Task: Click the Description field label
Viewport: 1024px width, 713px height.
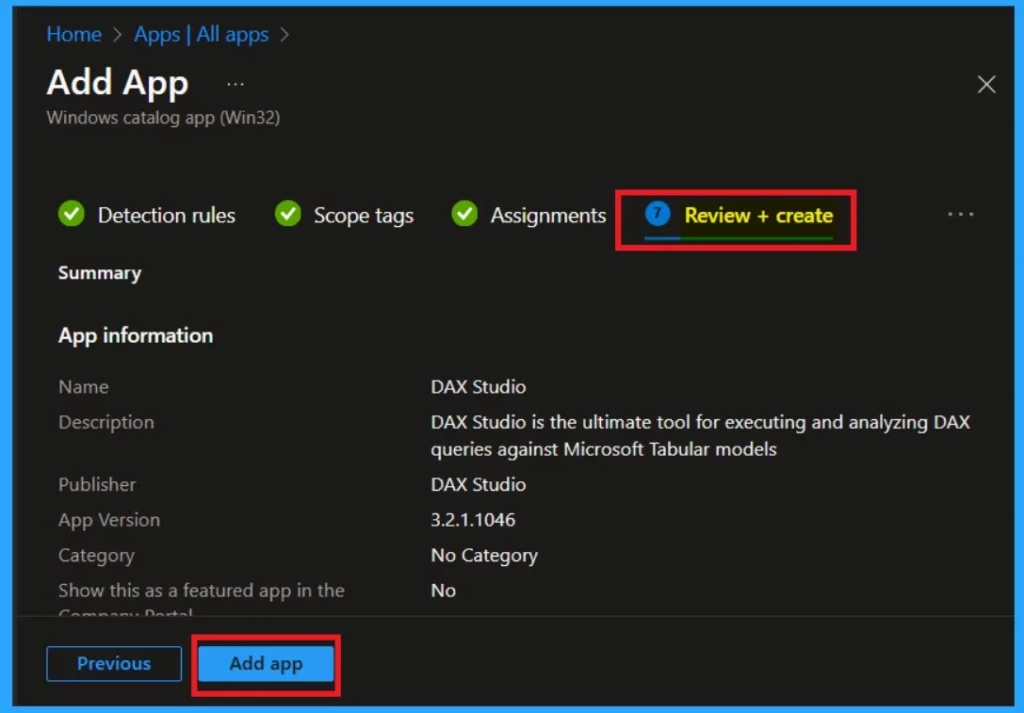Action: pyautogui.click(x=106, y=422)
